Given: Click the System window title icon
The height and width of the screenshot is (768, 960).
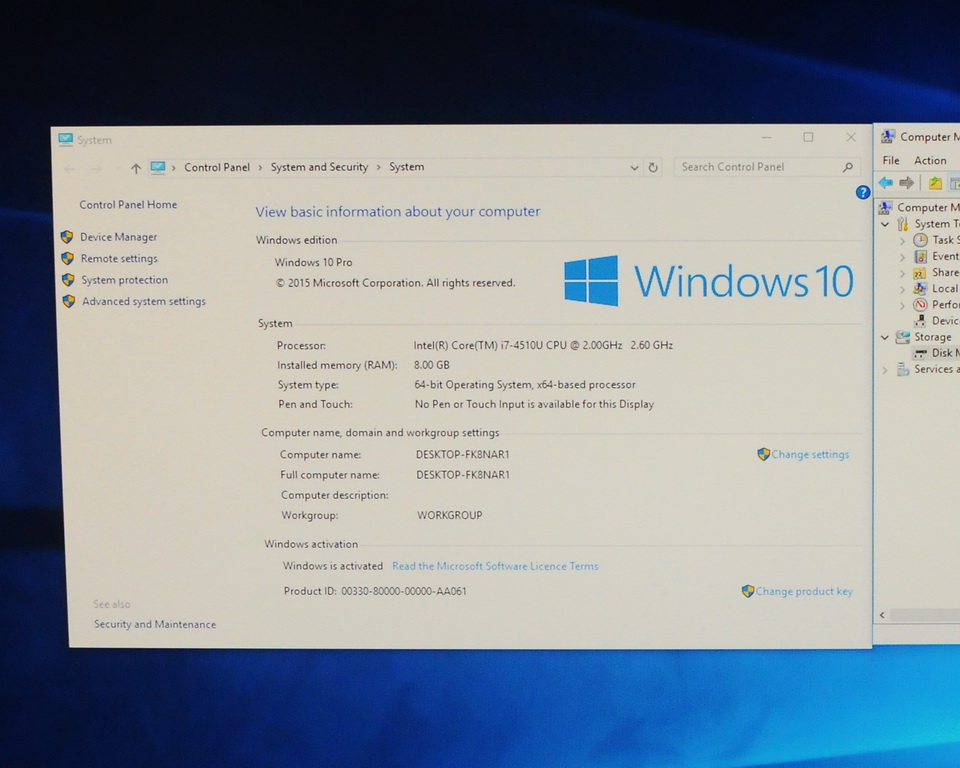Looking at the screenshot, I should point(66,140).
